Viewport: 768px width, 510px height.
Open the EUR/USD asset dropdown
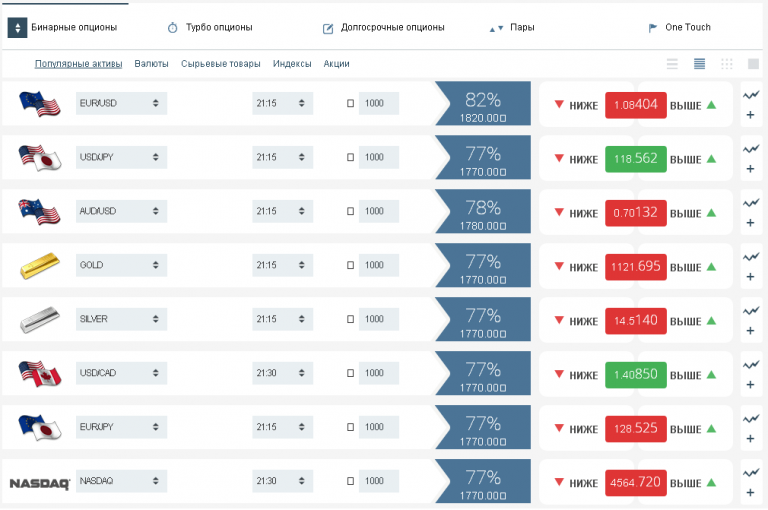(121, 103)
